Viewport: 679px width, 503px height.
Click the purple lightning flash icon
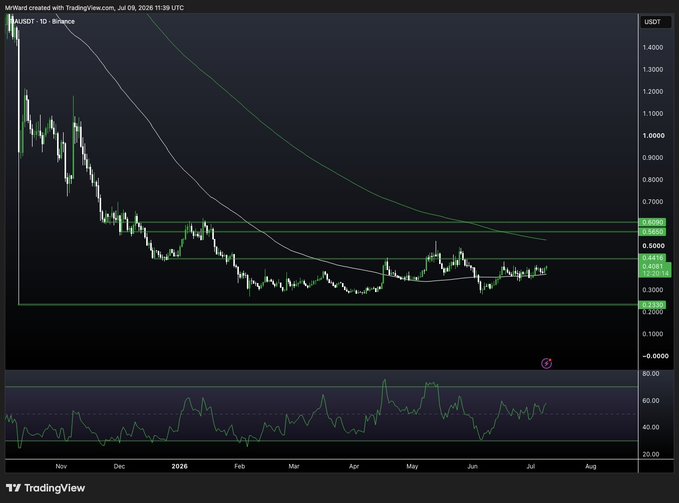tap(546, 363)
